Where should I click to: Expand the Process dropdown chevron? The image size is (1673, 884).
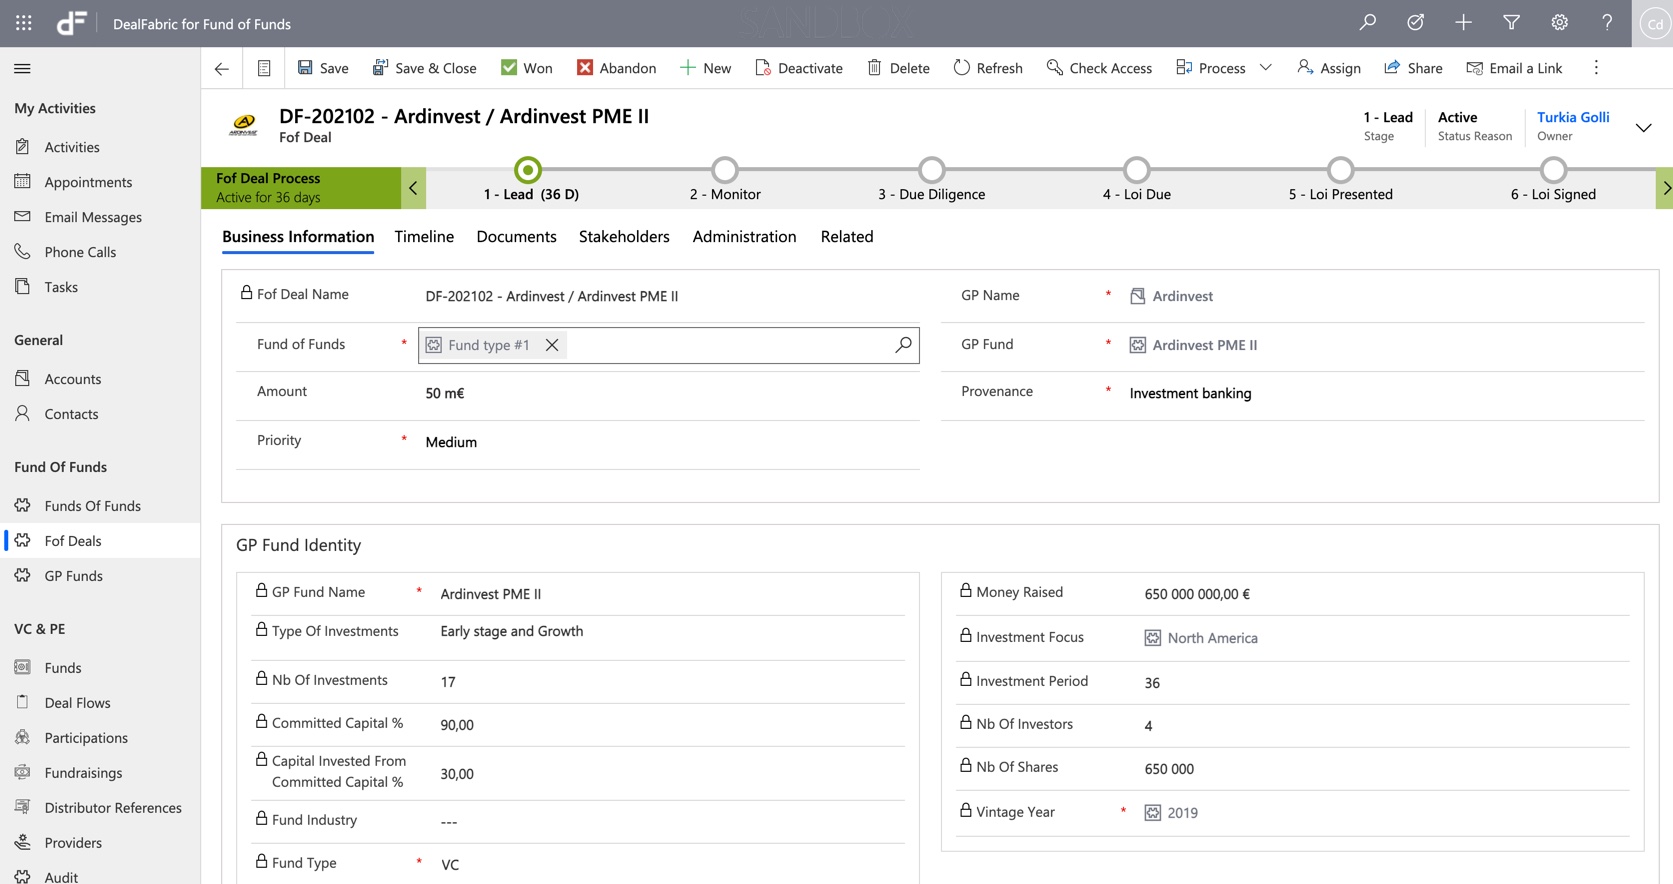point(1265,68)
